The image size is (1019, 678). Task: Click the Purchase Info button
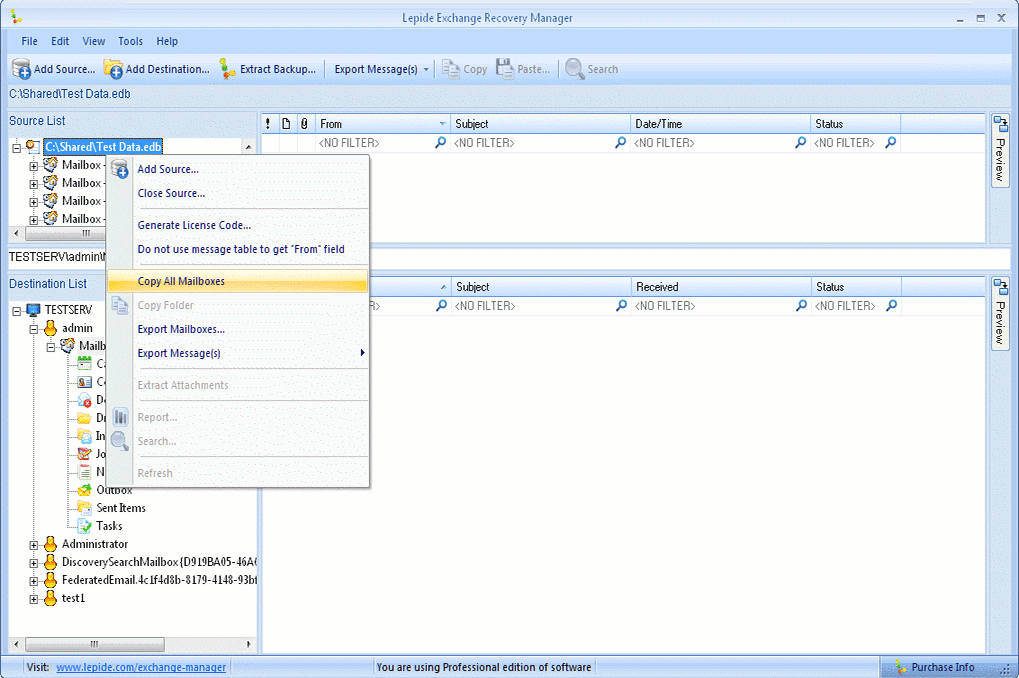pos(936,667)
